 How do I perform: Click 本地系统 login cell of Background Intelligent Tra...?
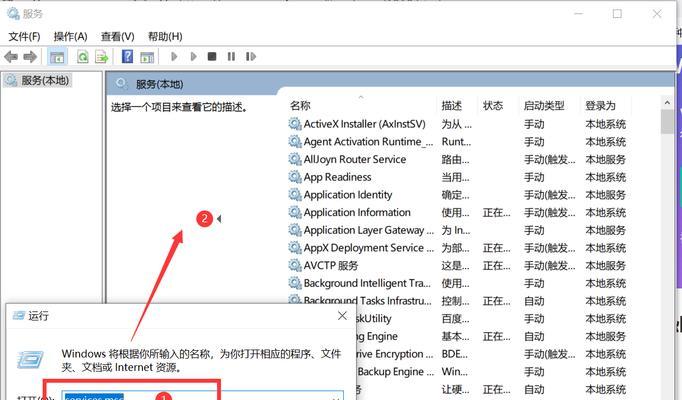(x=605, y=283)
